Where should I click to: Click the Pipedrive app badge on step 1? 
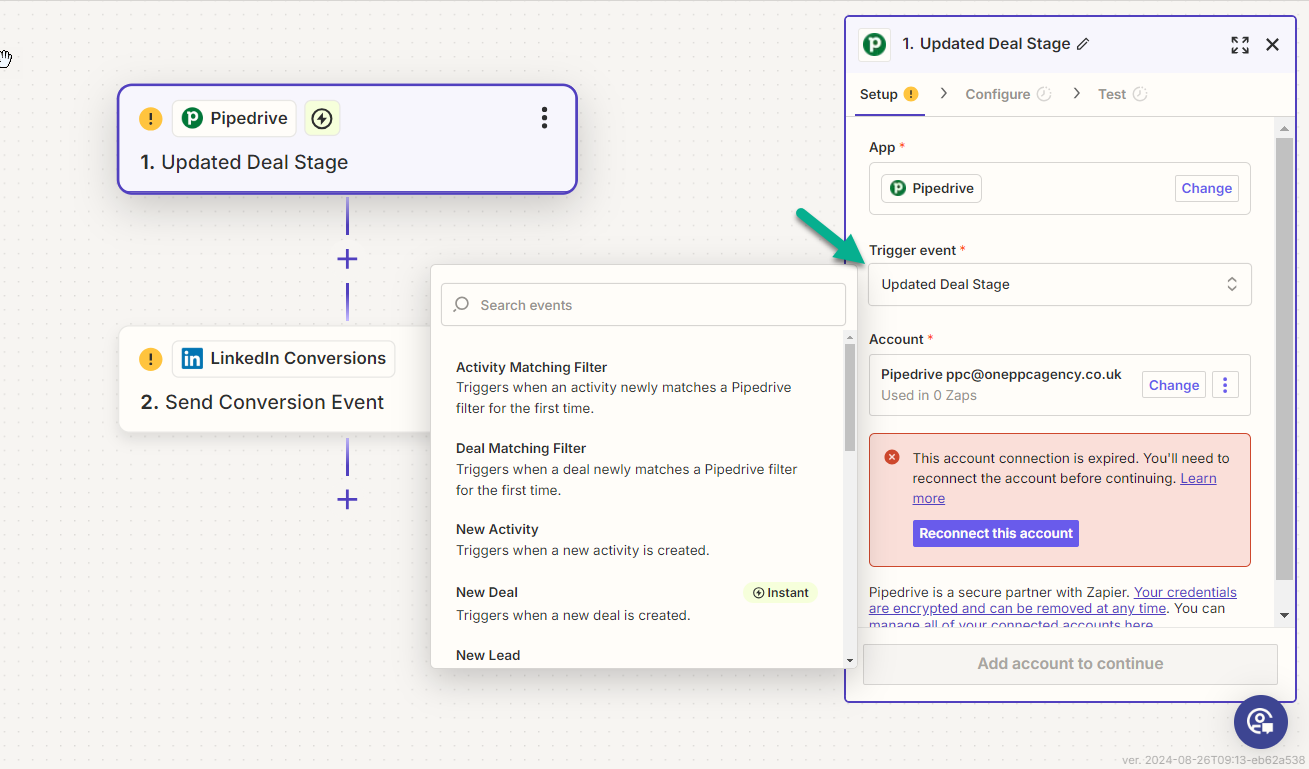234,118
